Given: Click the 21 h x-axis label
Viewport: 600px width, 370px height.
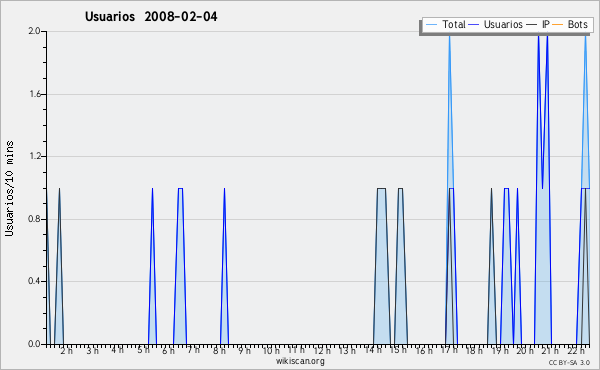Looking at the screenshot, I should tap(550, 350).
